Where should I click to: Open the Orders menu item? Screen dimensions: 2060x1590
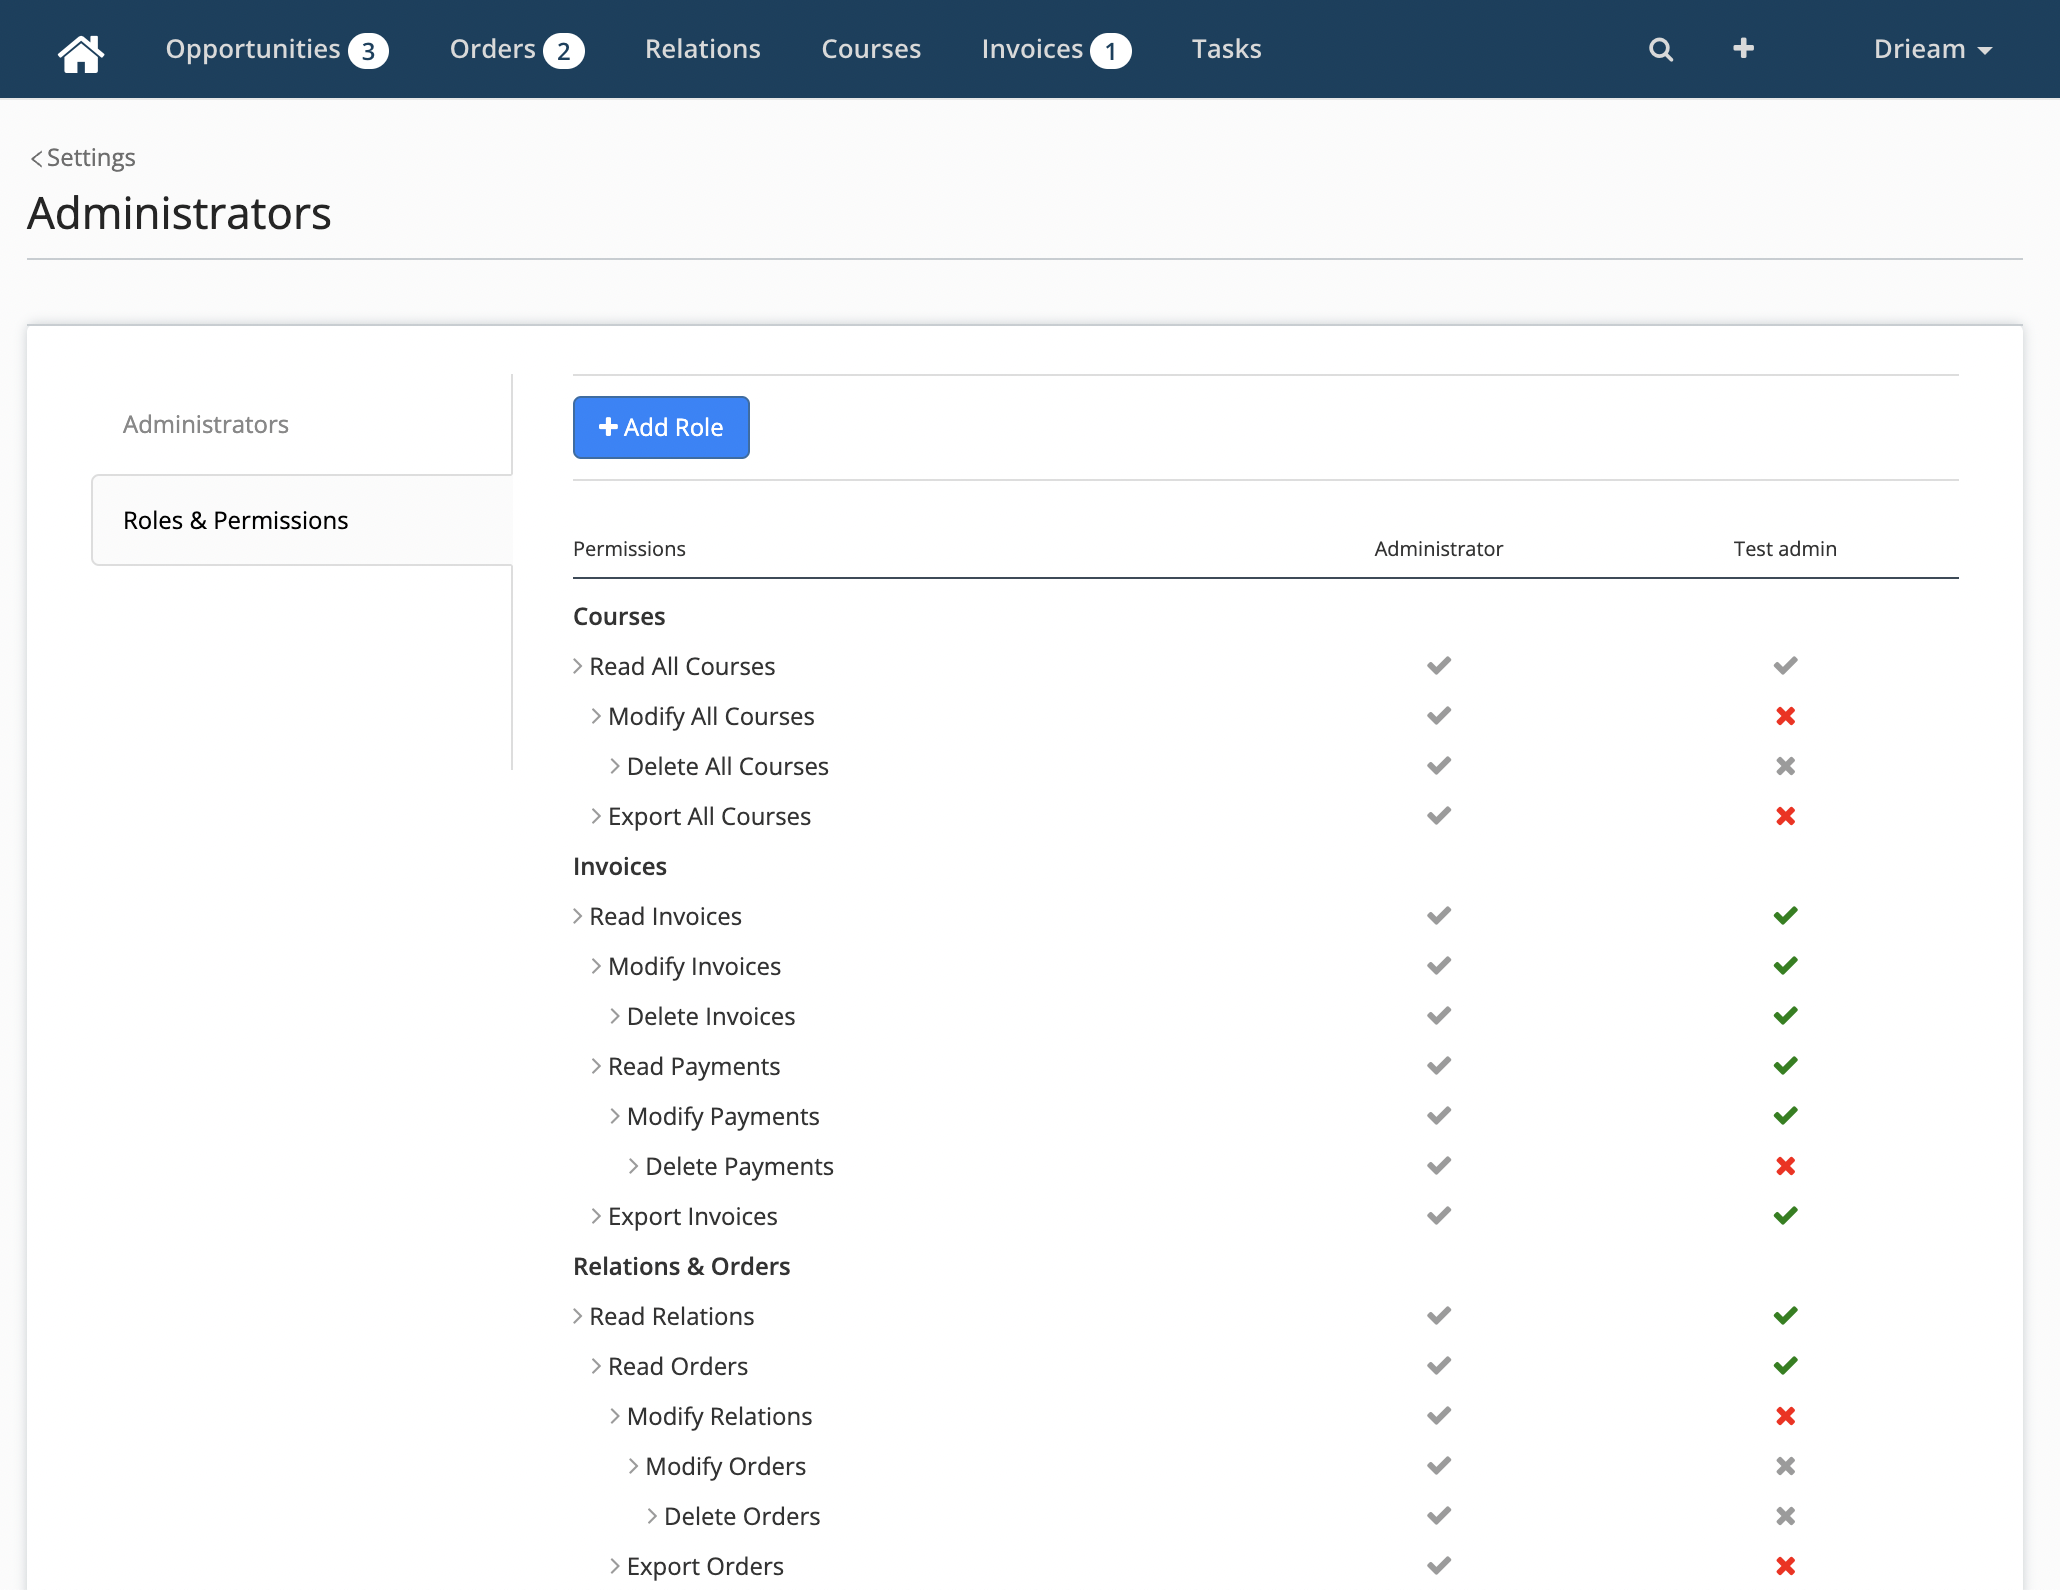[x=516, y=49]
